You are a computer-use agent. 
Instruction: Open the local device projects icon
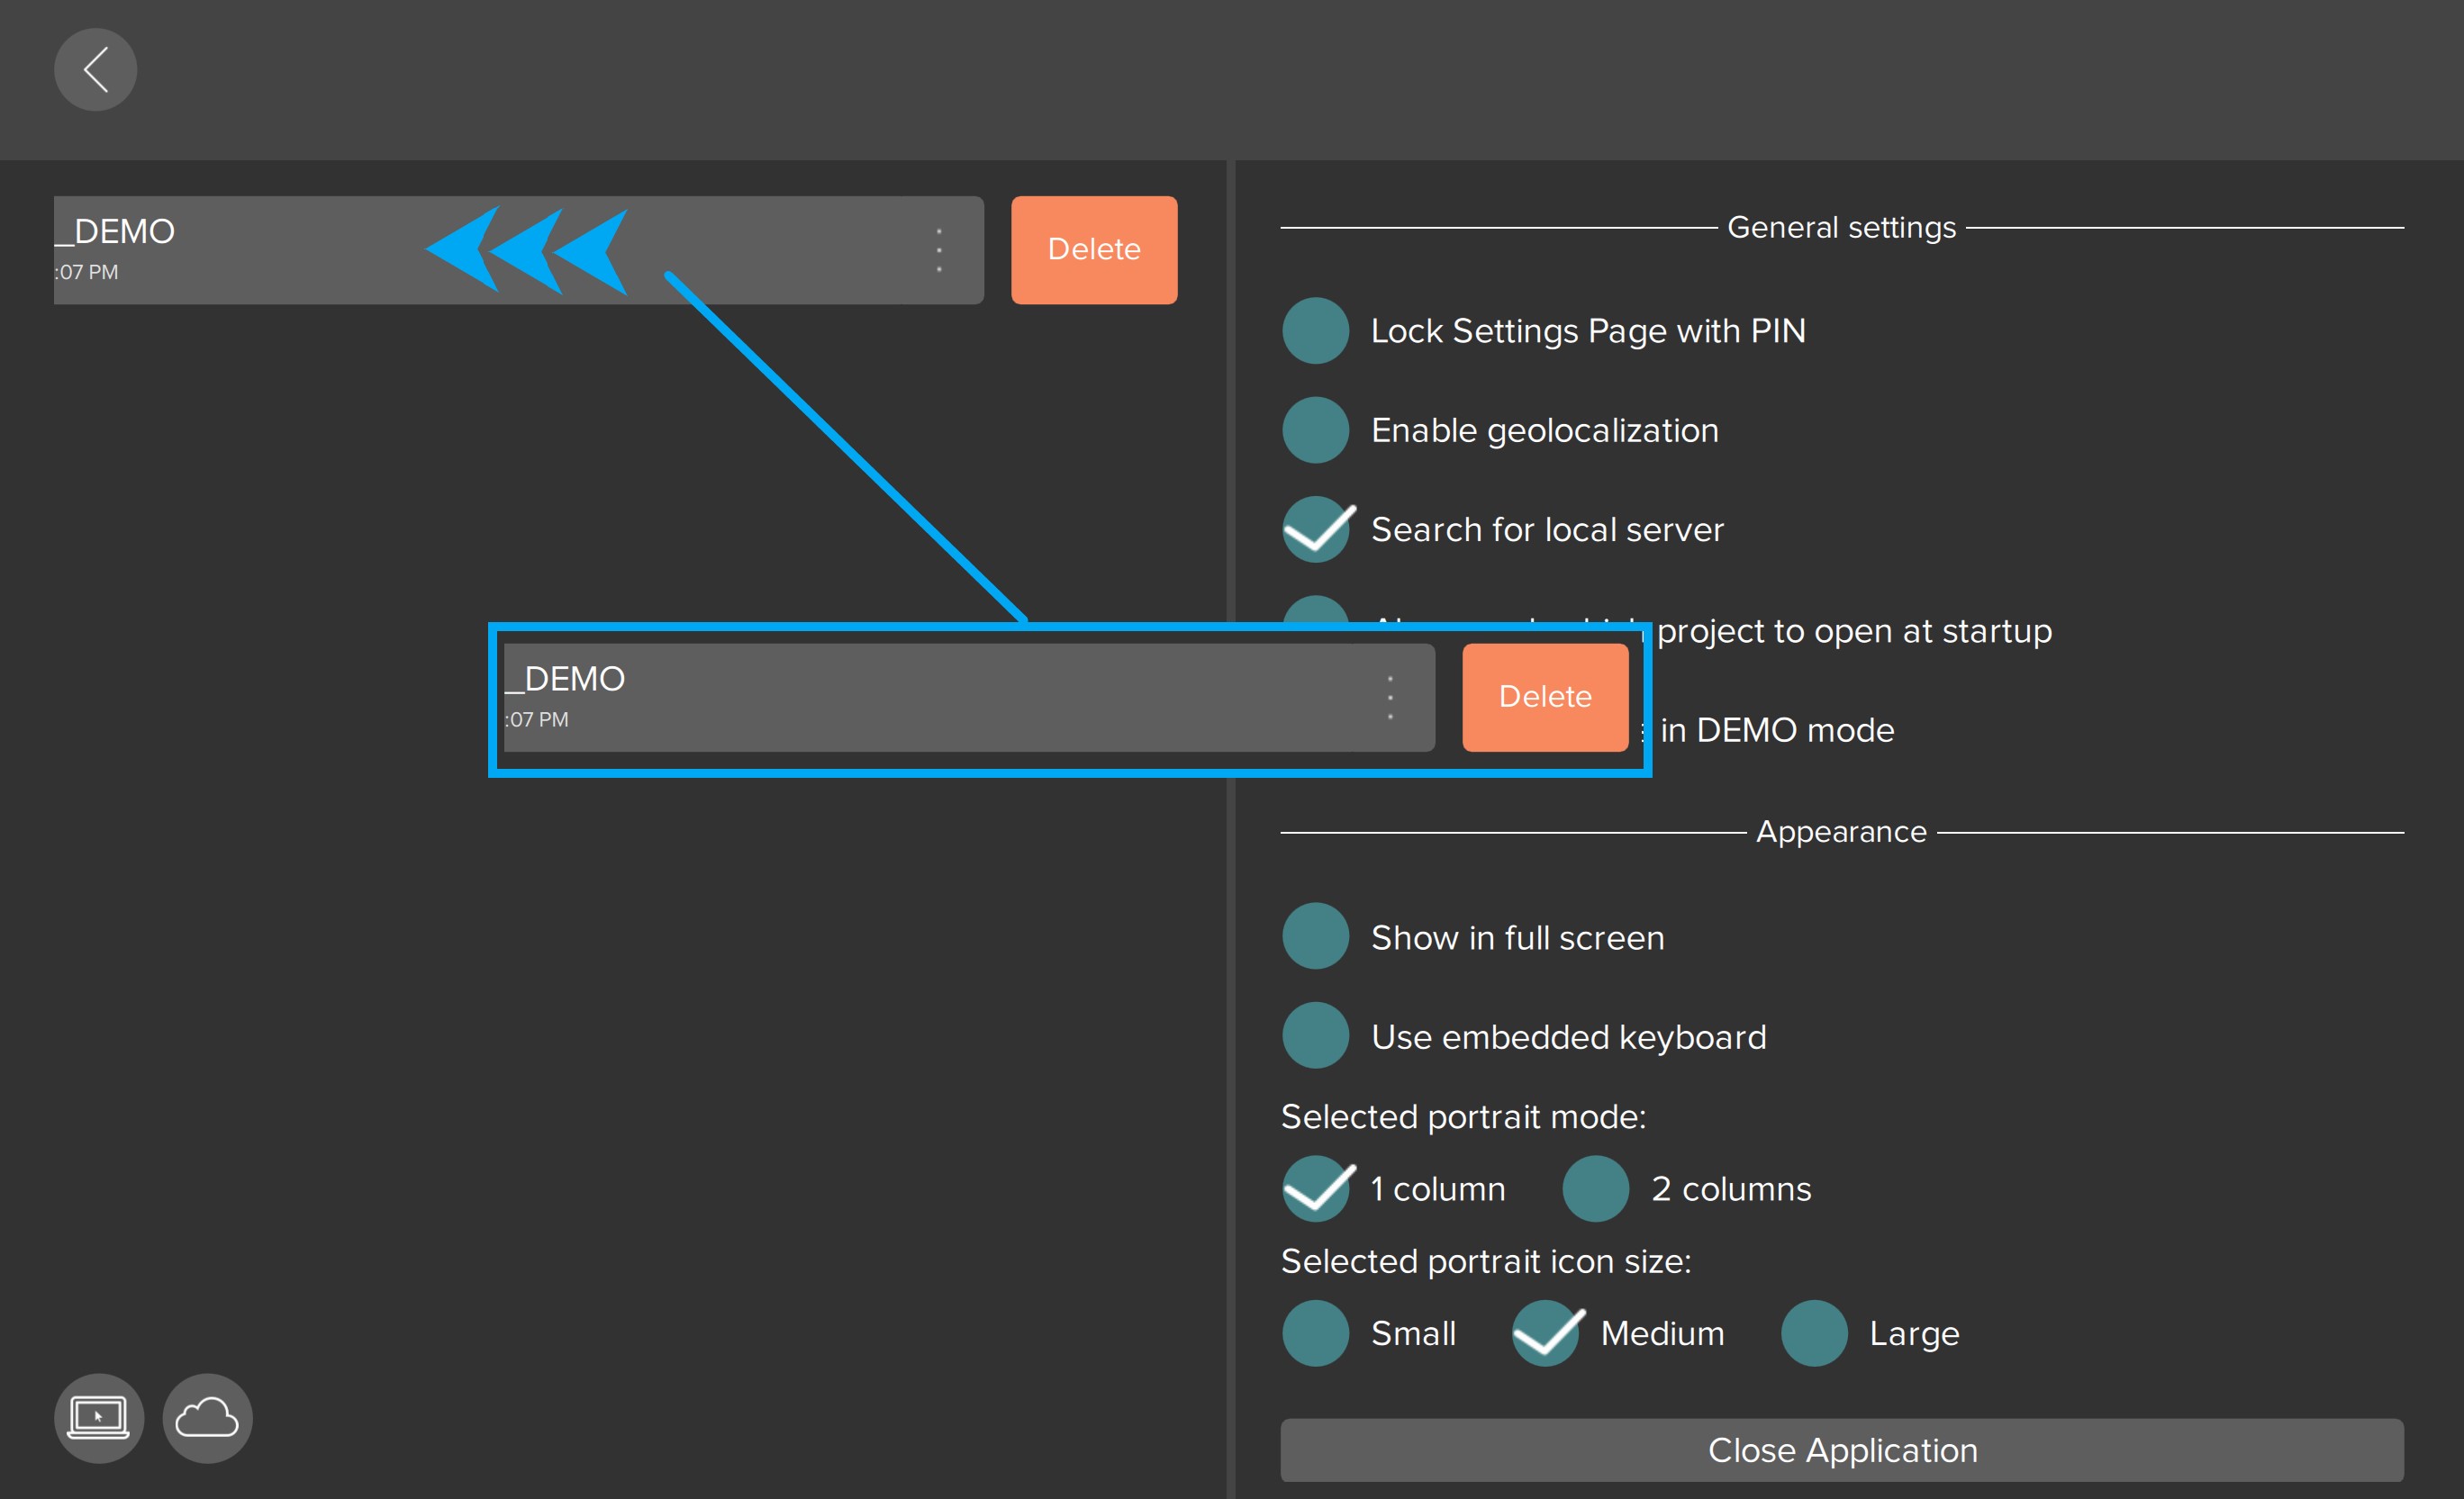coord(98,1417)
